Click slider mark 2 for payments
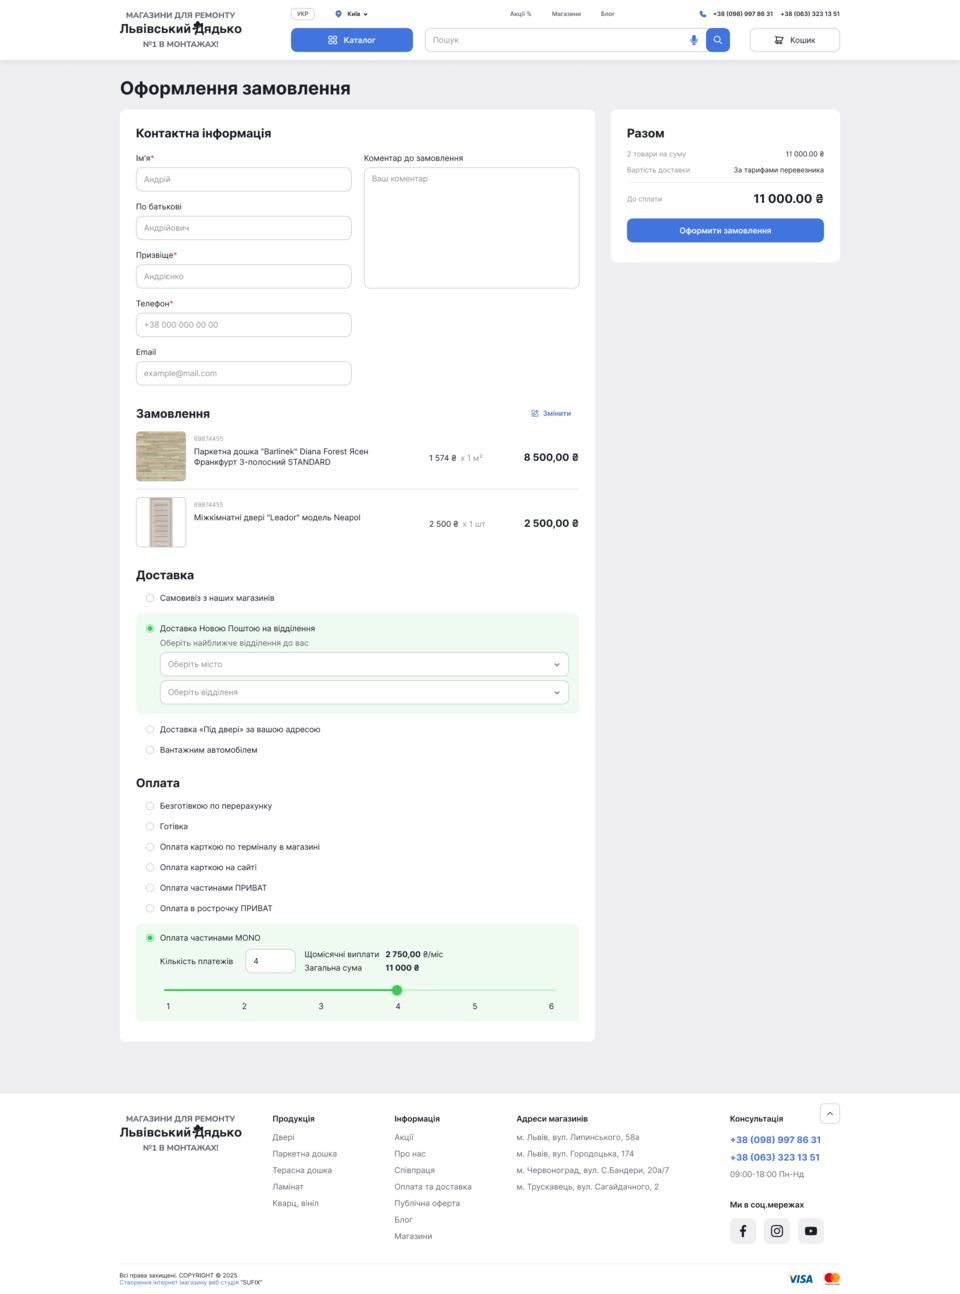The width and height of the screenshot is (960, 1294). point(244,1006)
